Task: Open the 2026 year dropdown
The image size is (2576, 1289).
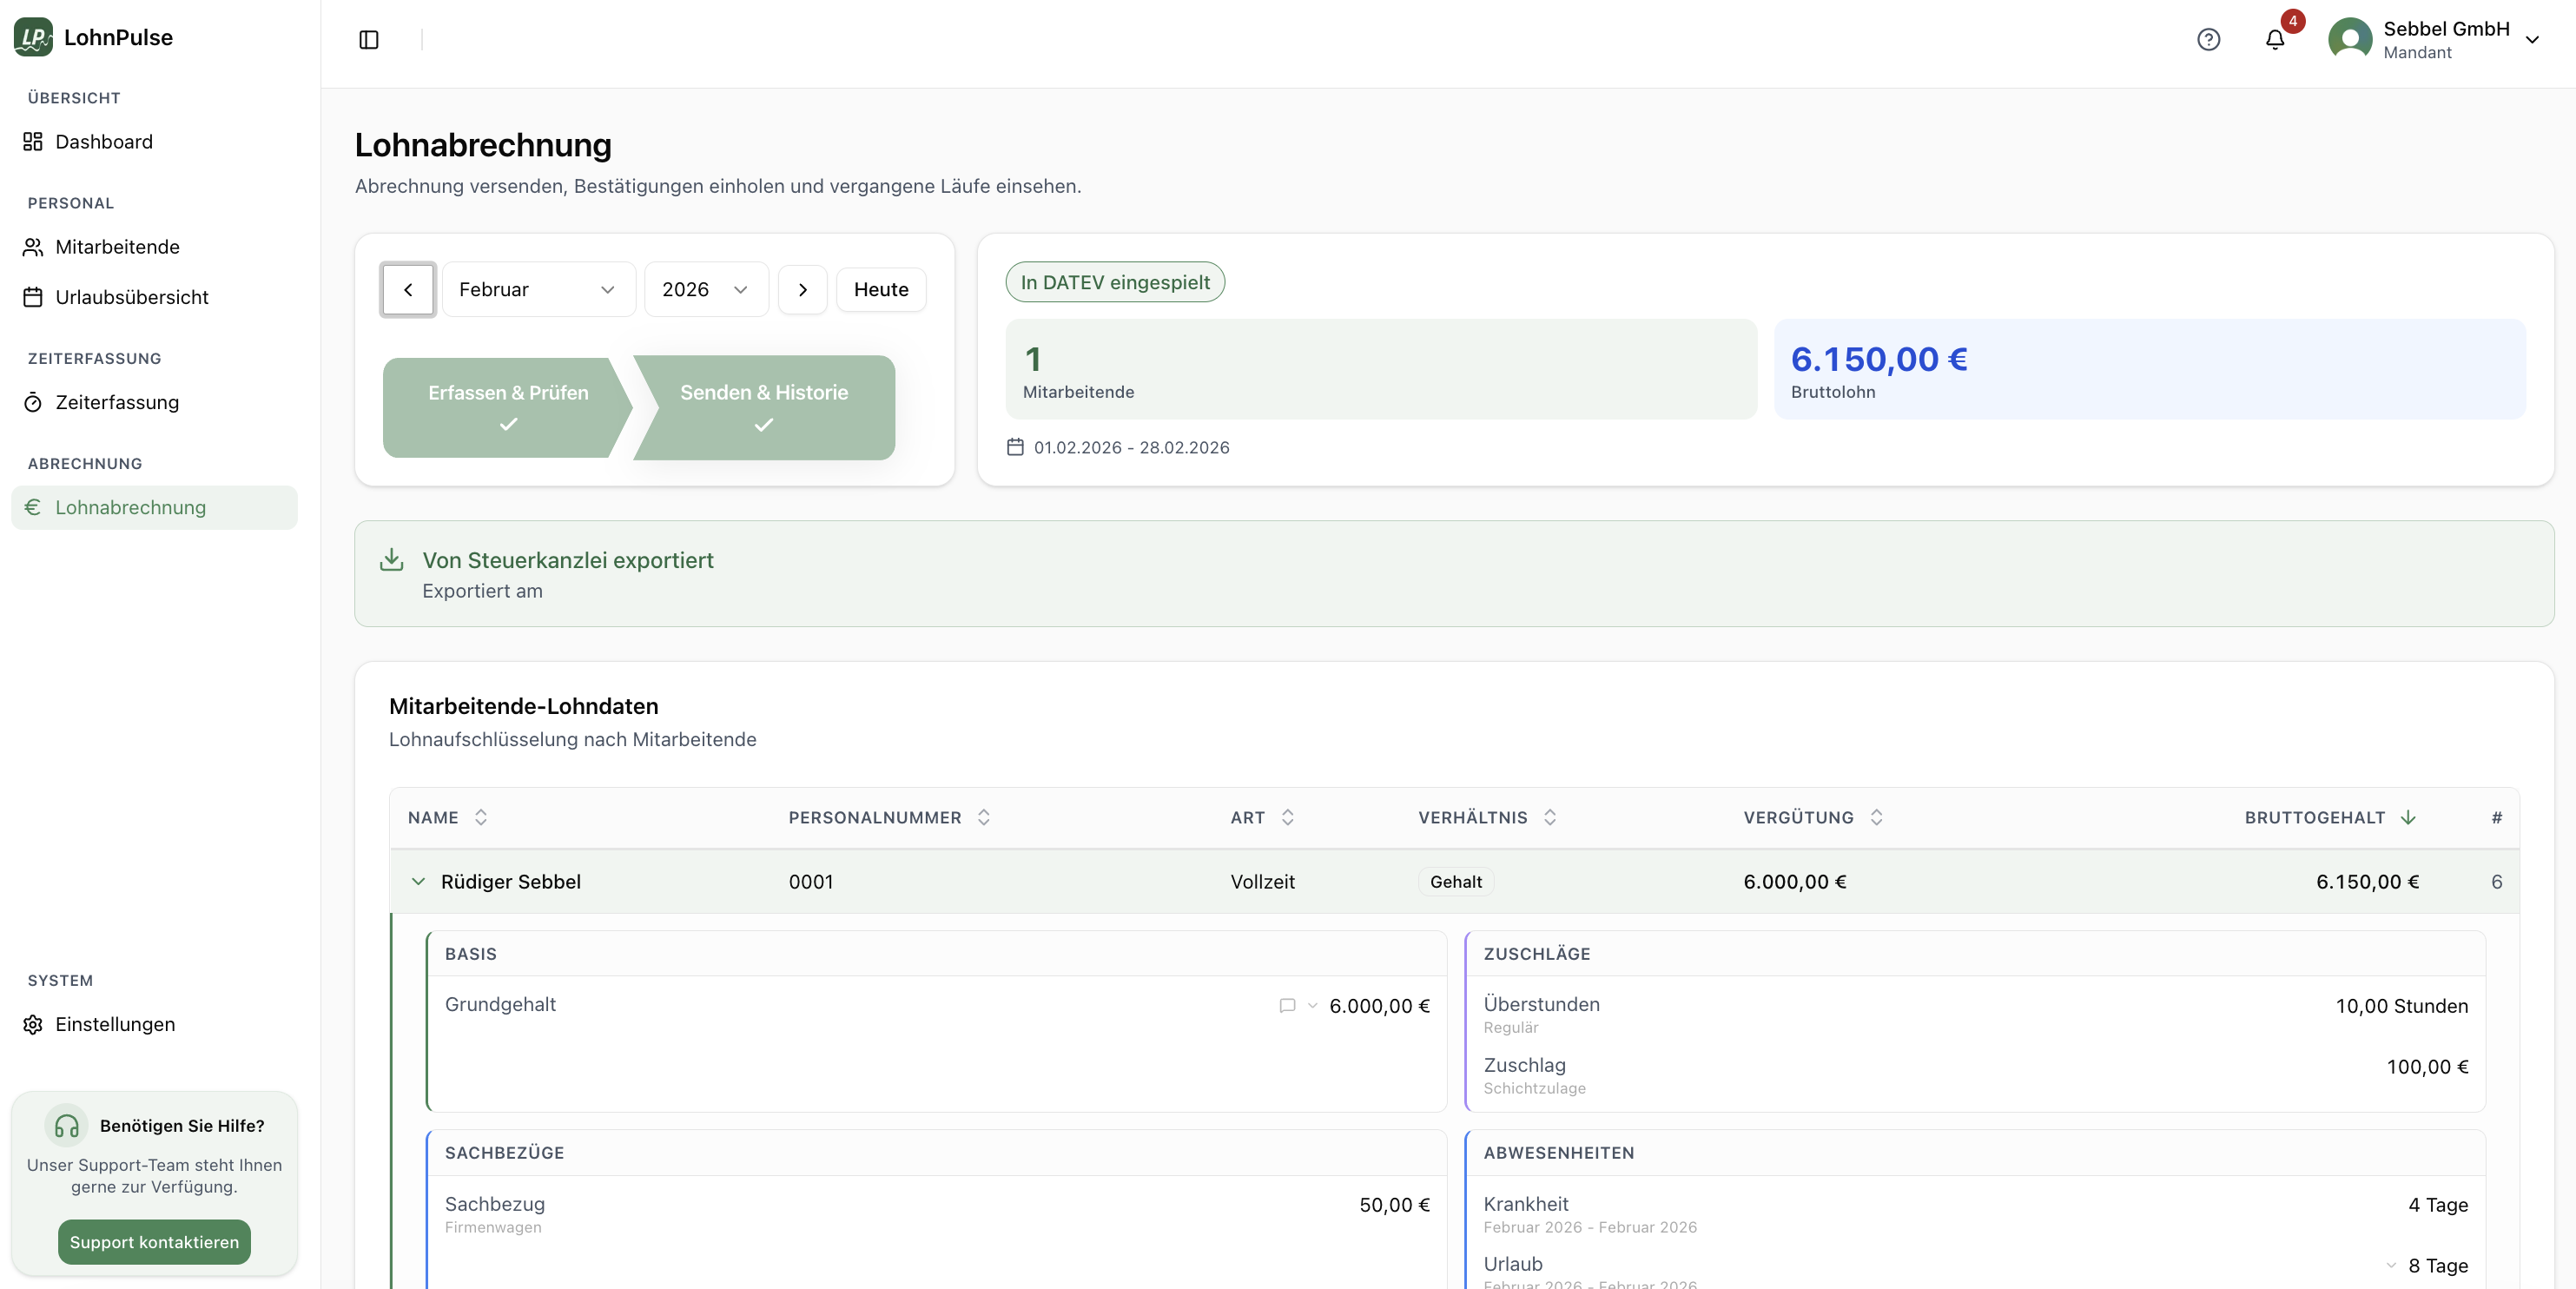Action: click(706, 289)
